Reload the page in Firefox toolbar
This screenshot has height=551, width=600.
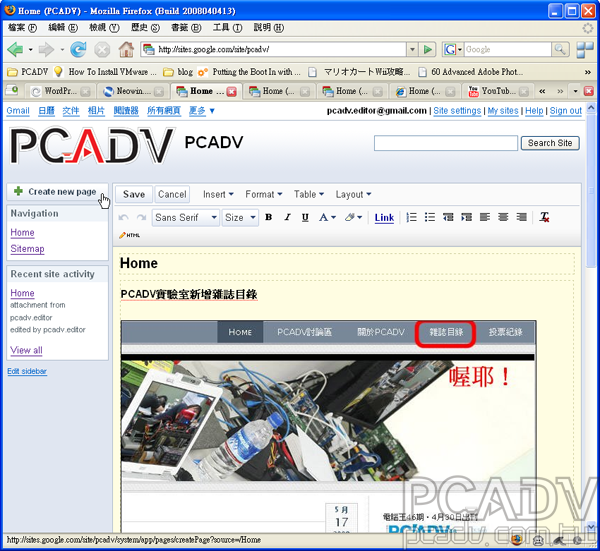click(77, 48)
